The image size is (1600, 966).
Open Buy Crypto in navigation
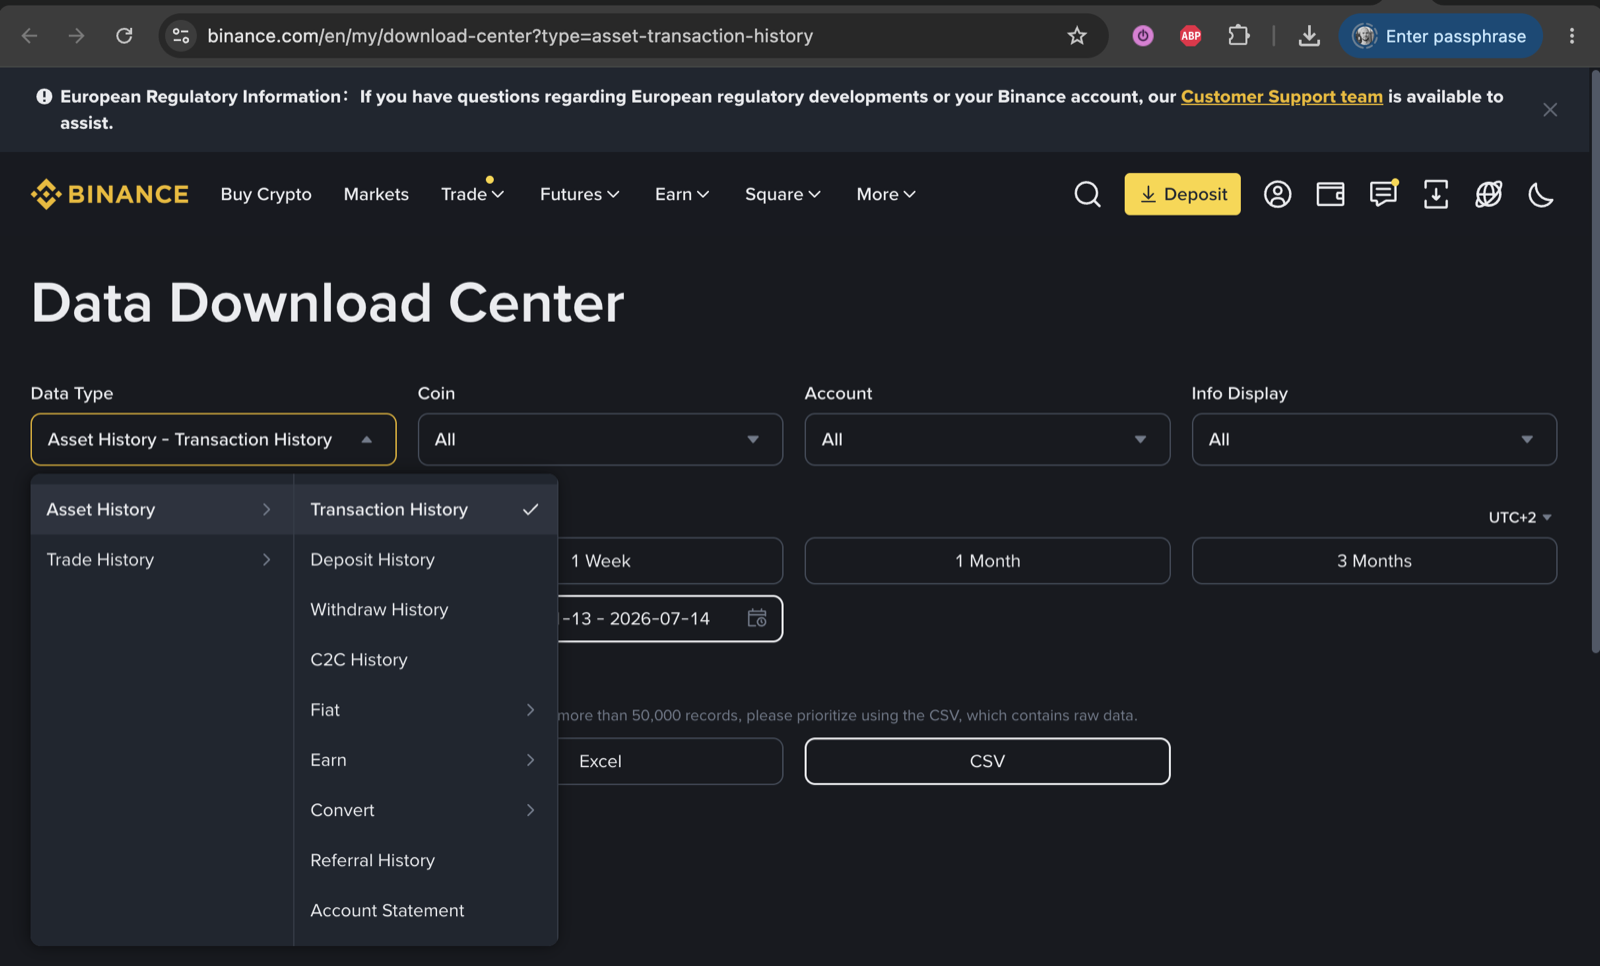[266, 194]
